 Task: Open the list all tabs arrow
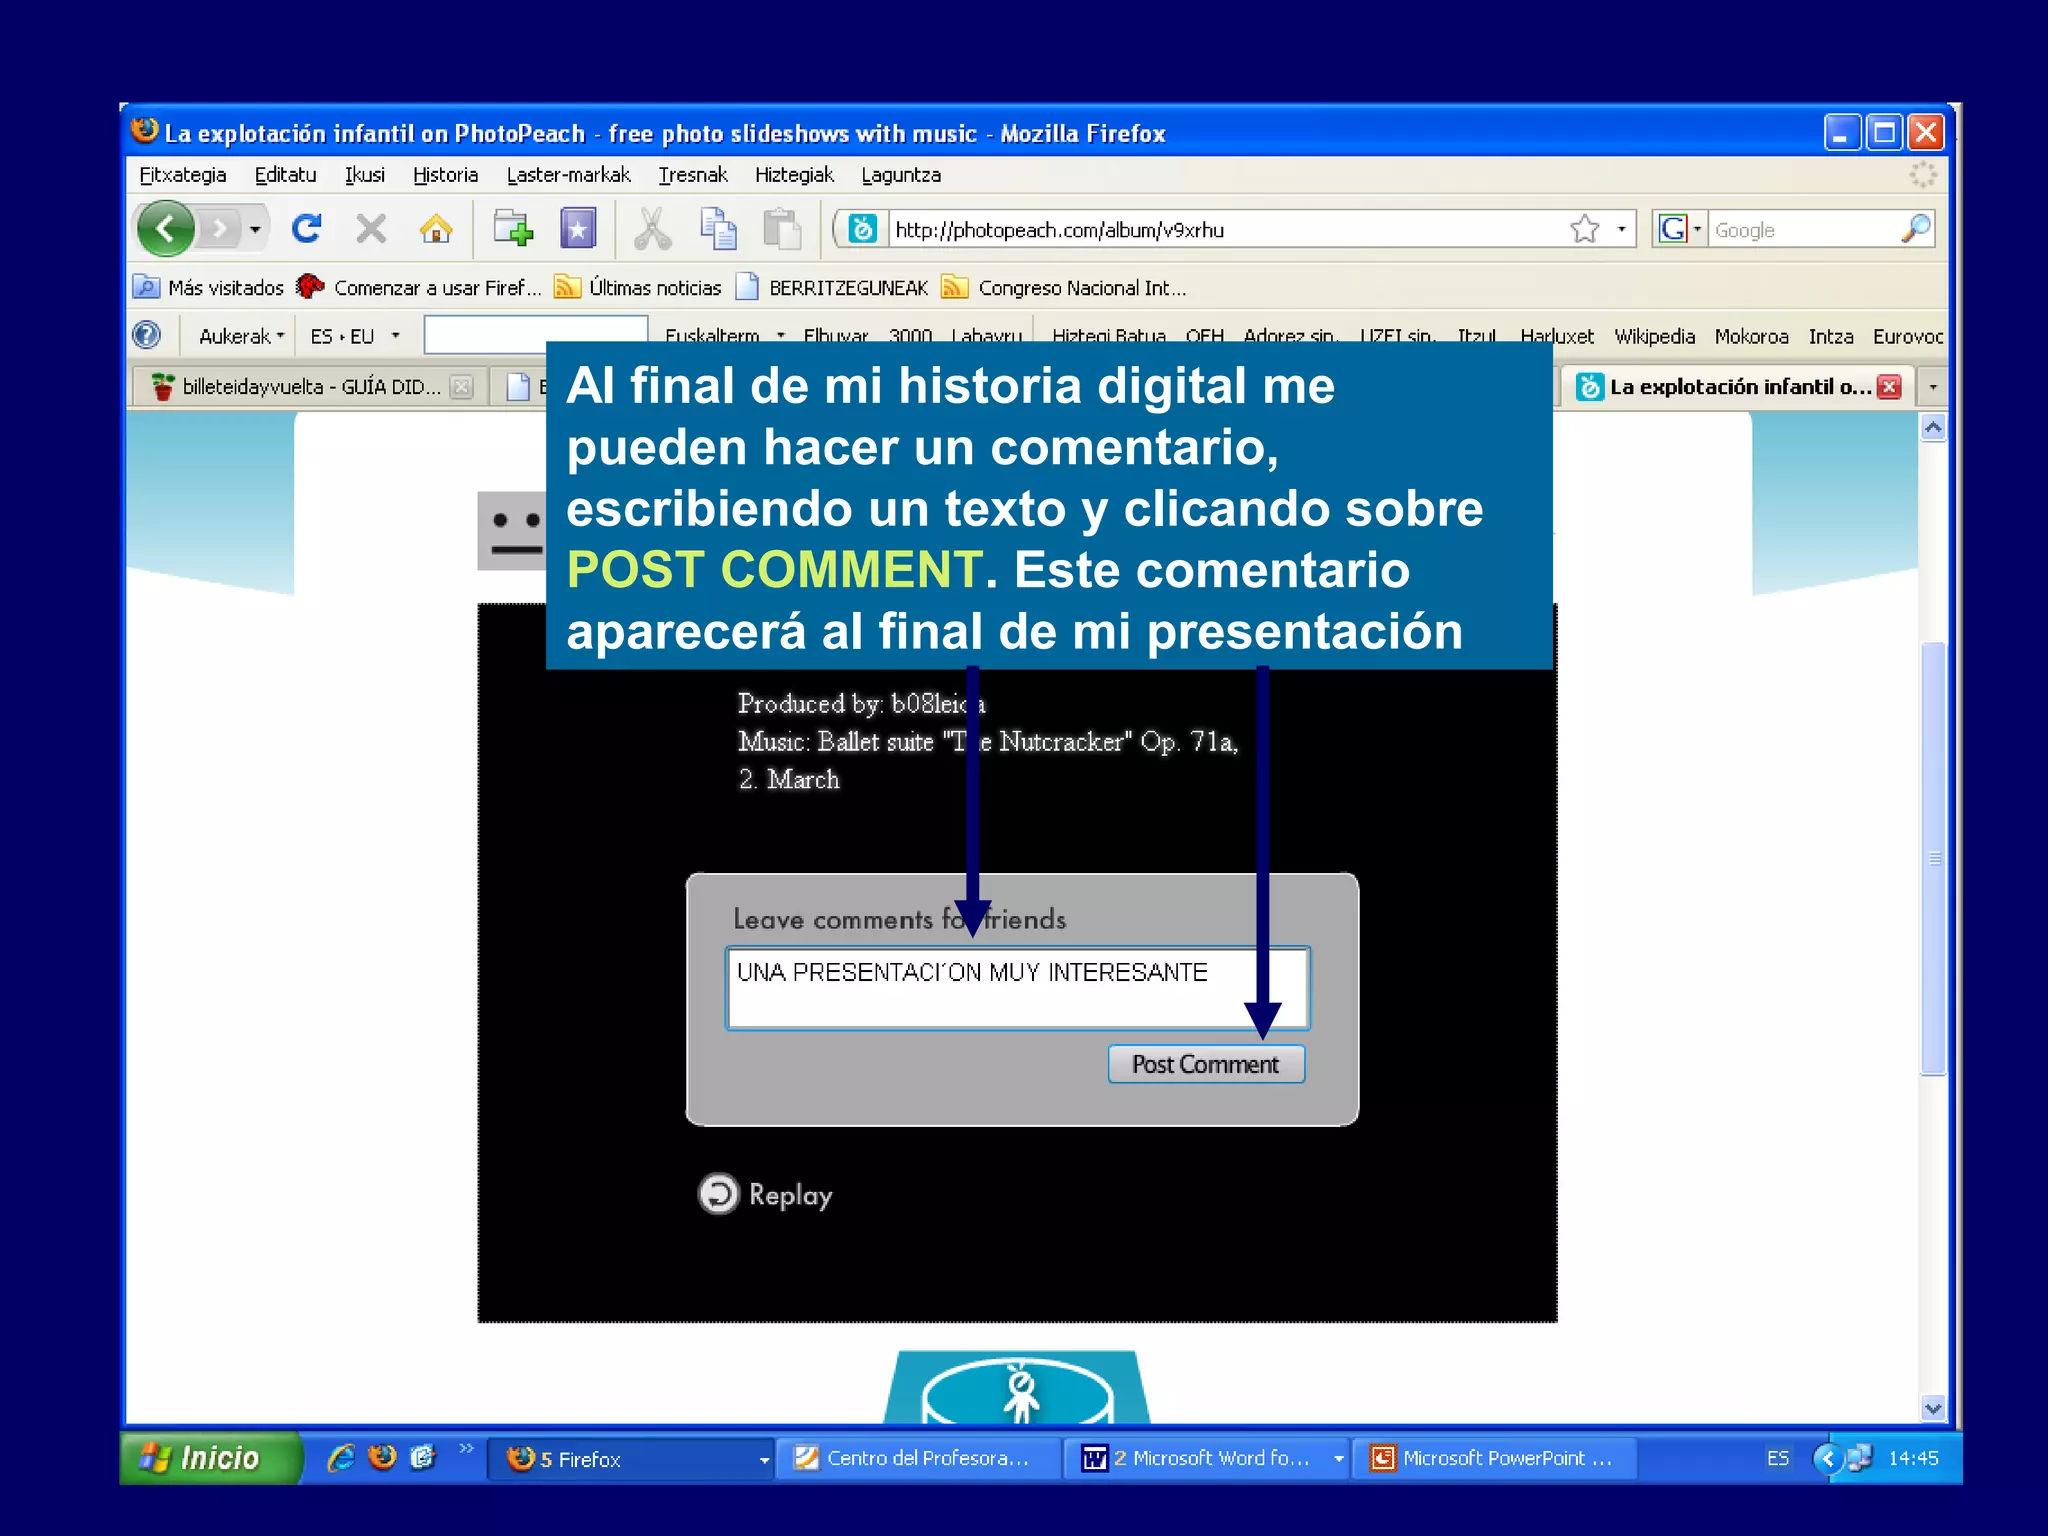[x=1932, y=387]
